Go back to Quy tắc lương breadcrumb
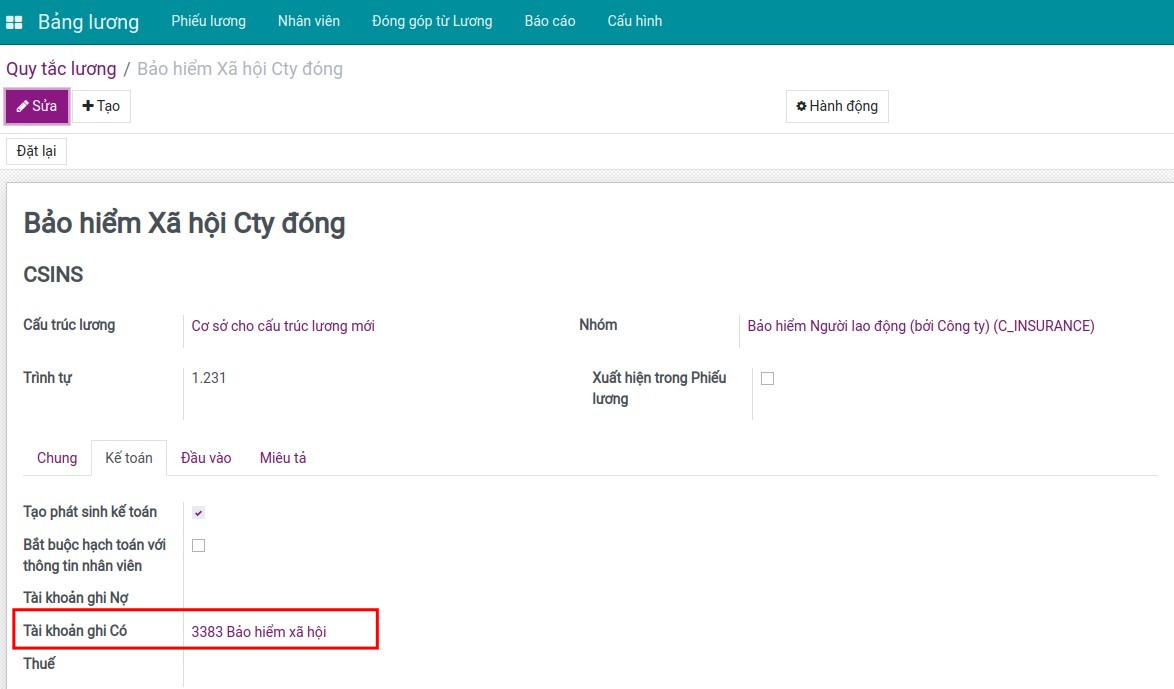The image size is (1174, 689). pos(61,69)
